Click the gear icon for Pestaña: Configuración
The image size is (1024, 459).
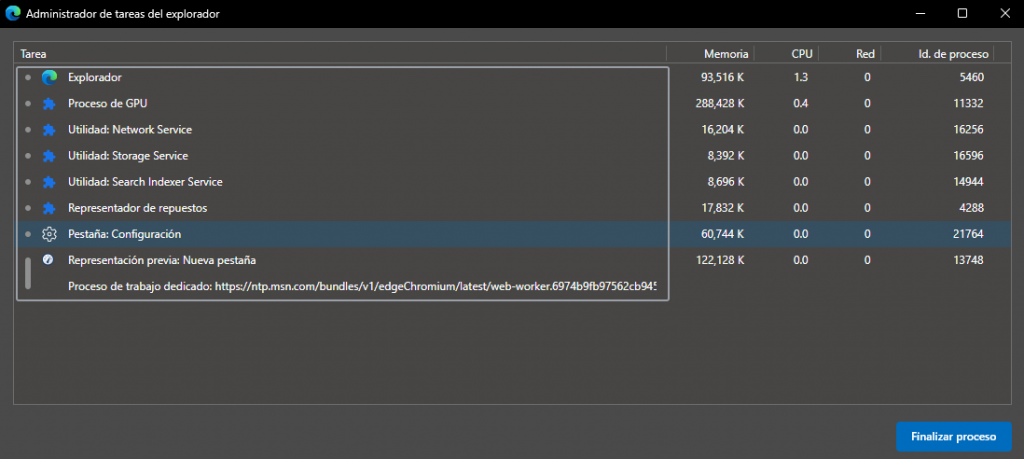(49, 234)
